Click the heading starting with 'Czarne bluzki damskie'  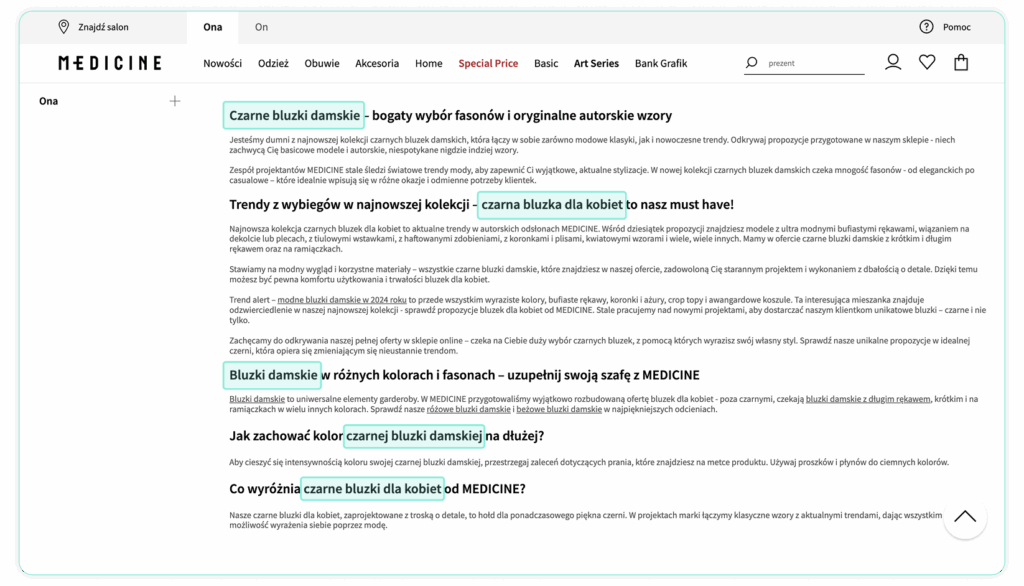(x=451, y=116)
